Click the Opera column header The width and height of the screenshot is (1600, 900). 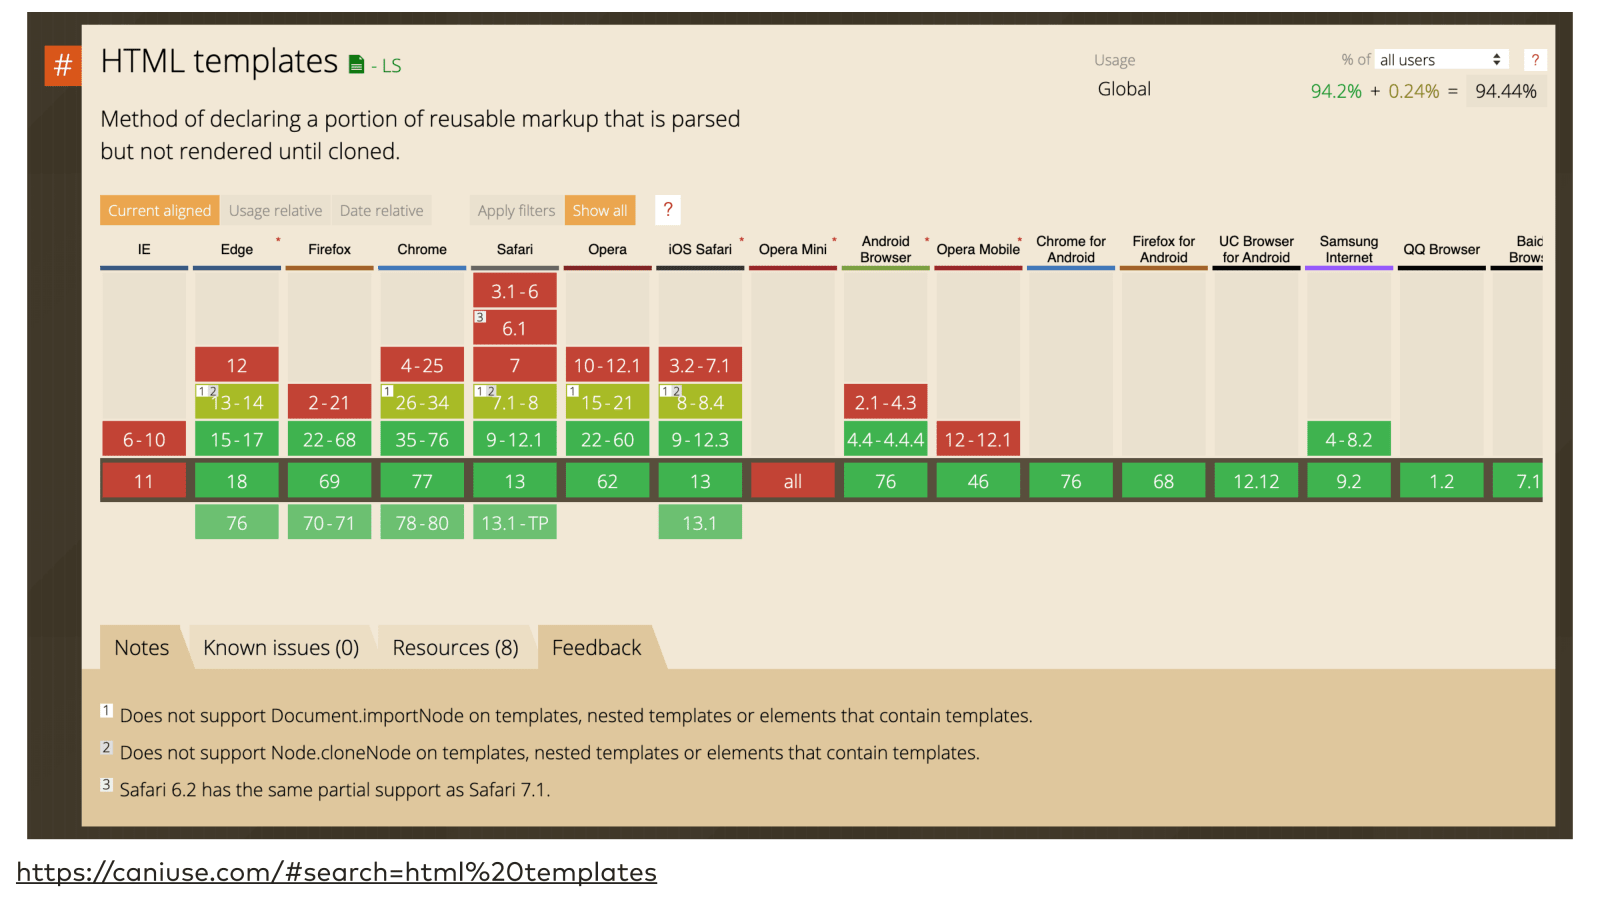pyautogui.click(x=607, y=249)
